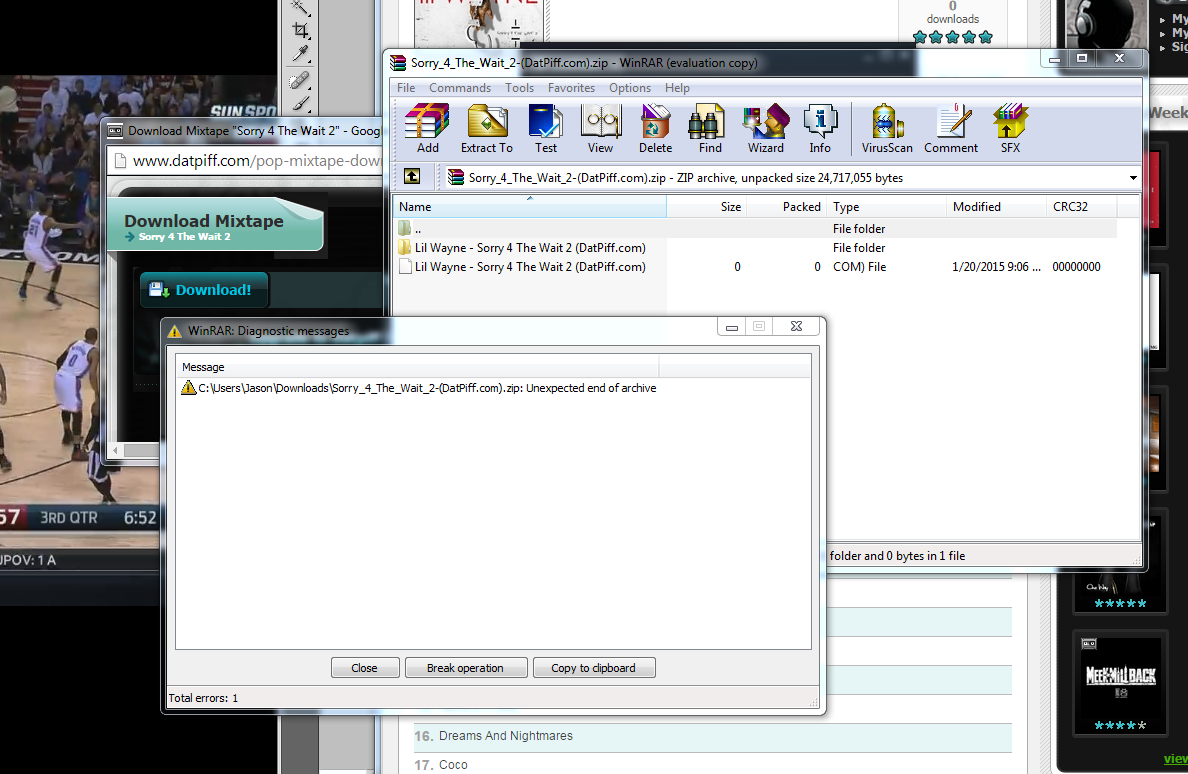
Task: Select the Delete toolbar icon
Action: tap(655, 129)
